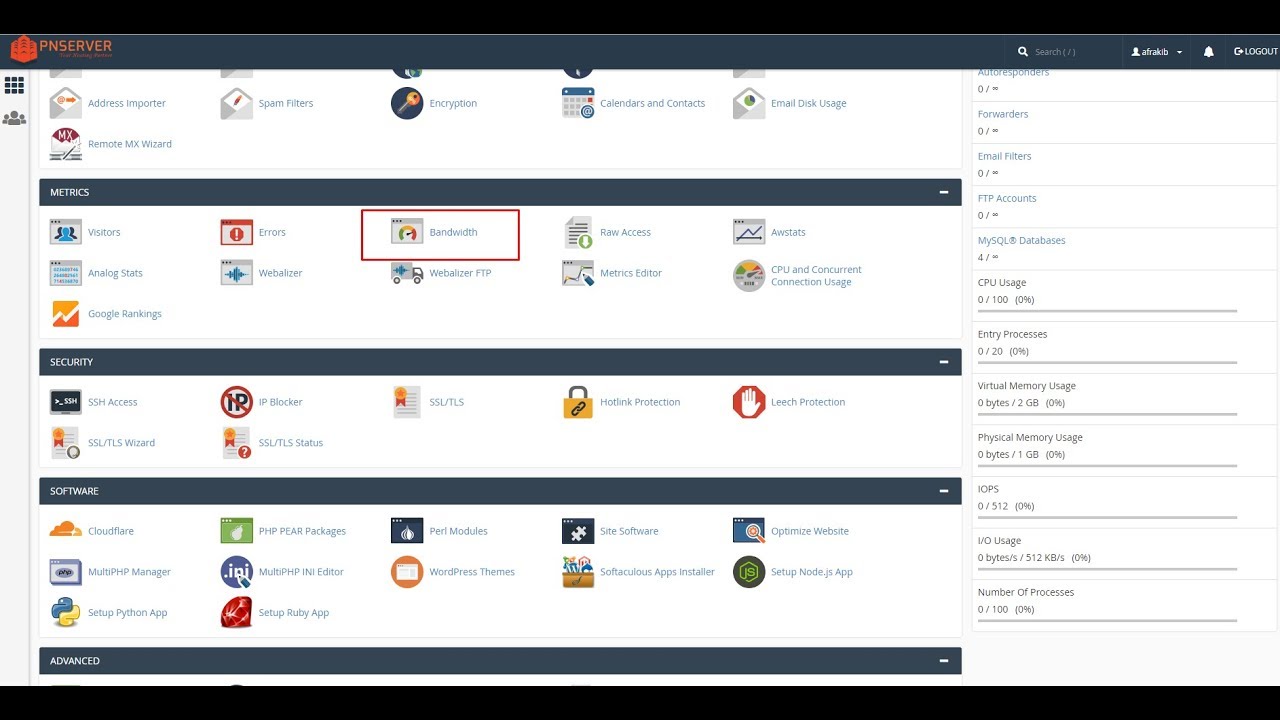This screenshot has height=720, width=1280.
Task: Open the SSL/TLS Status icon
Action: point(237,443)
